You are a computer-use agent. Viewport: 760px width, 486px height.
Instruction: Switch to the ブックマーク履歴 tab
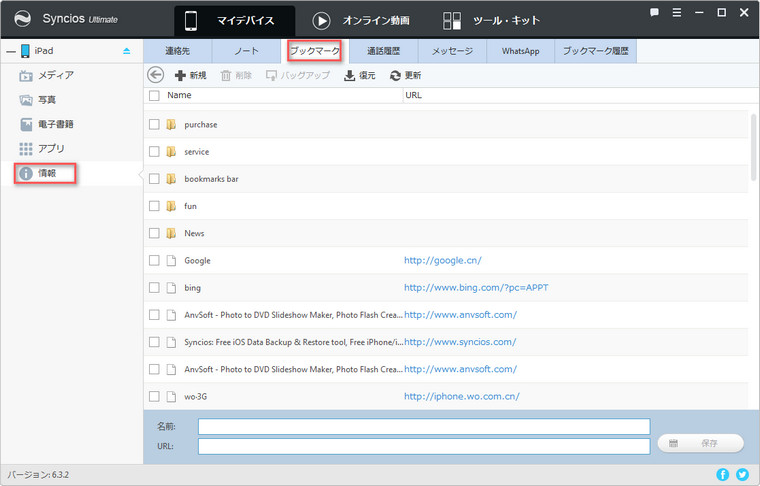tap(596, 51)
